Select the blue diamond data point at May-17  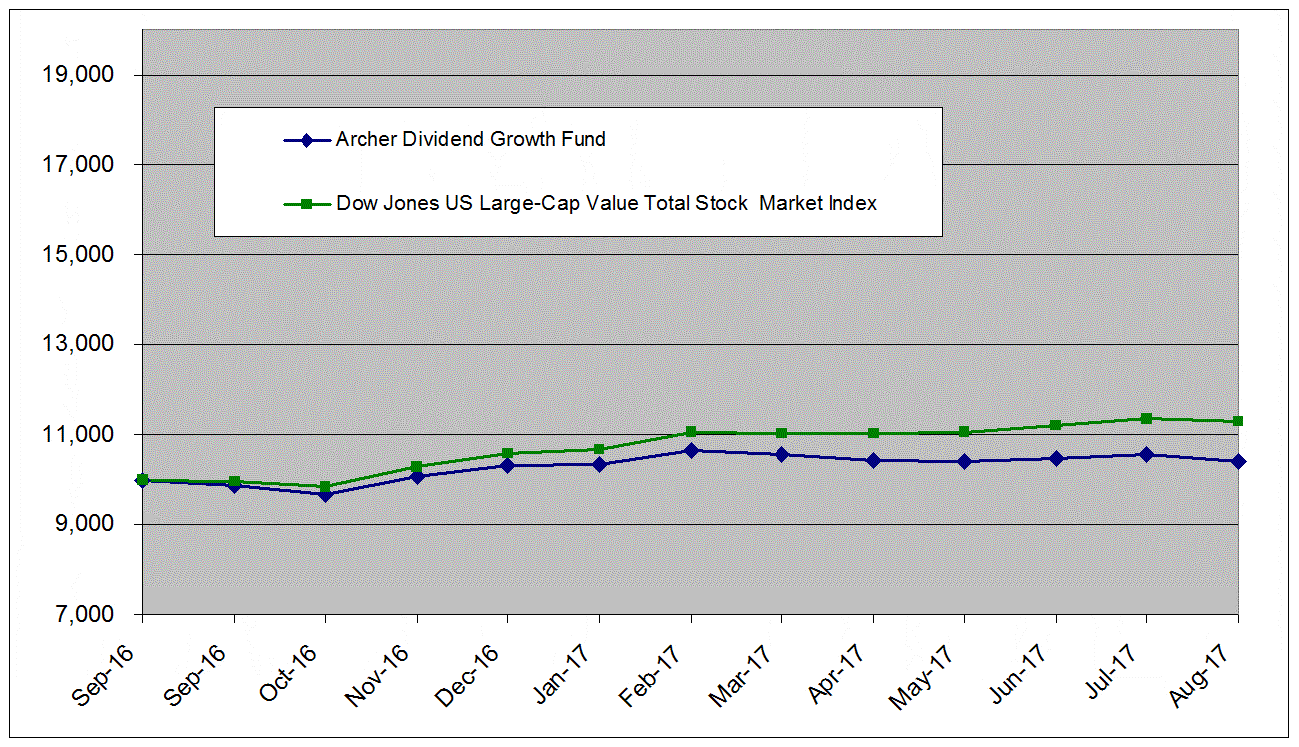[964, 461]
